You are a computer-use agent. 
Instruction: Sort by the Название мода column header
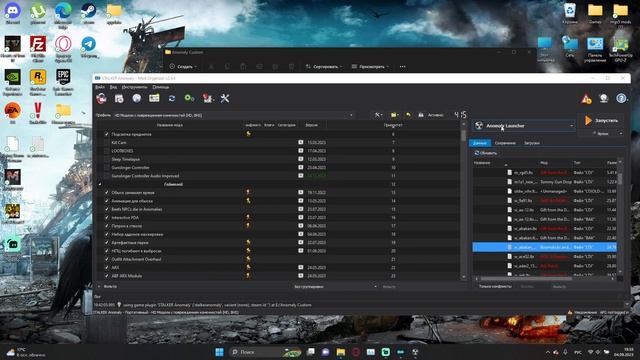170,125
